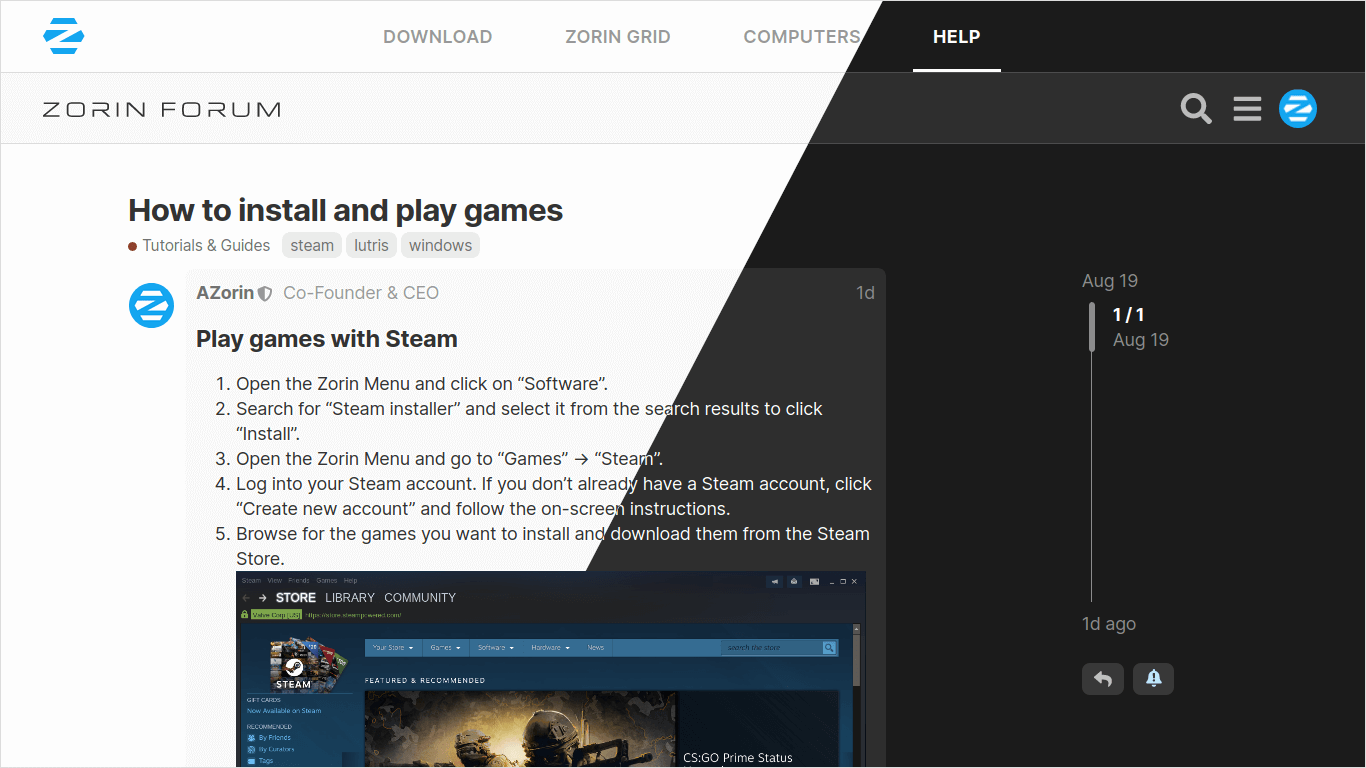Open the ZORIN GRID menu item
1366x768 pixels.
617,37
